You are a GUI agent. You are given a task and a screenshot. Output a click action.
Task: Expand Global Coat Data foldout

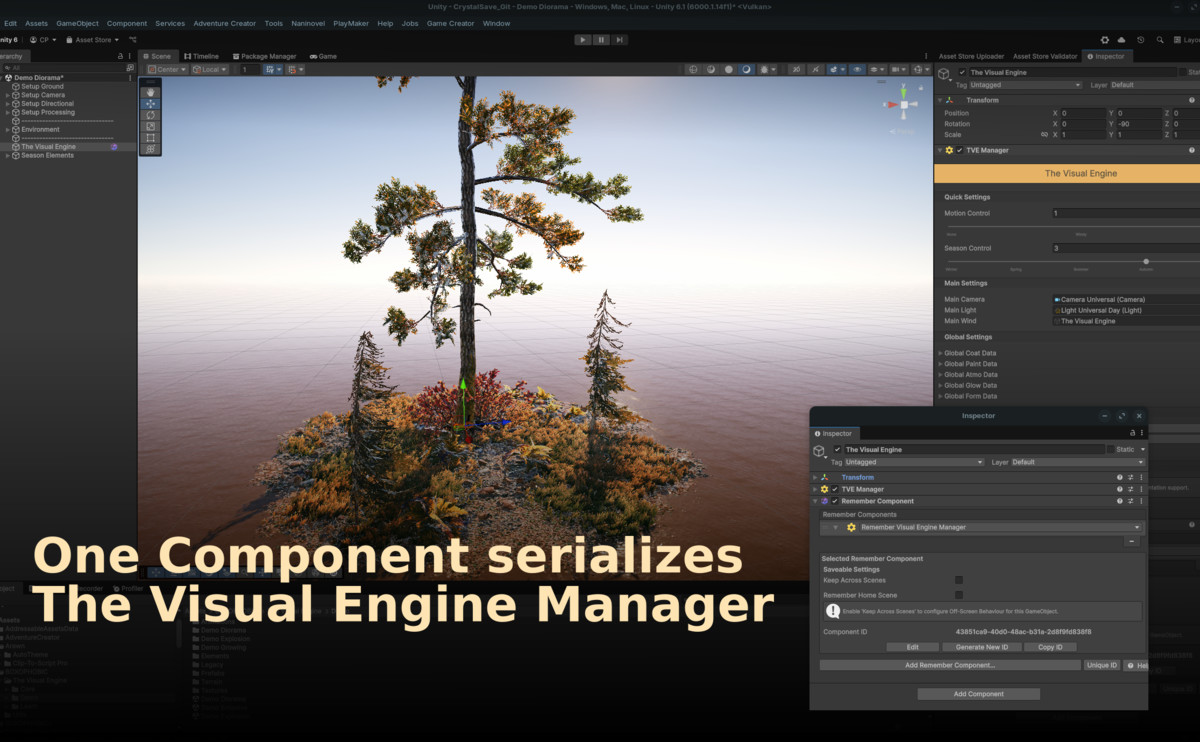coord(939,353)
